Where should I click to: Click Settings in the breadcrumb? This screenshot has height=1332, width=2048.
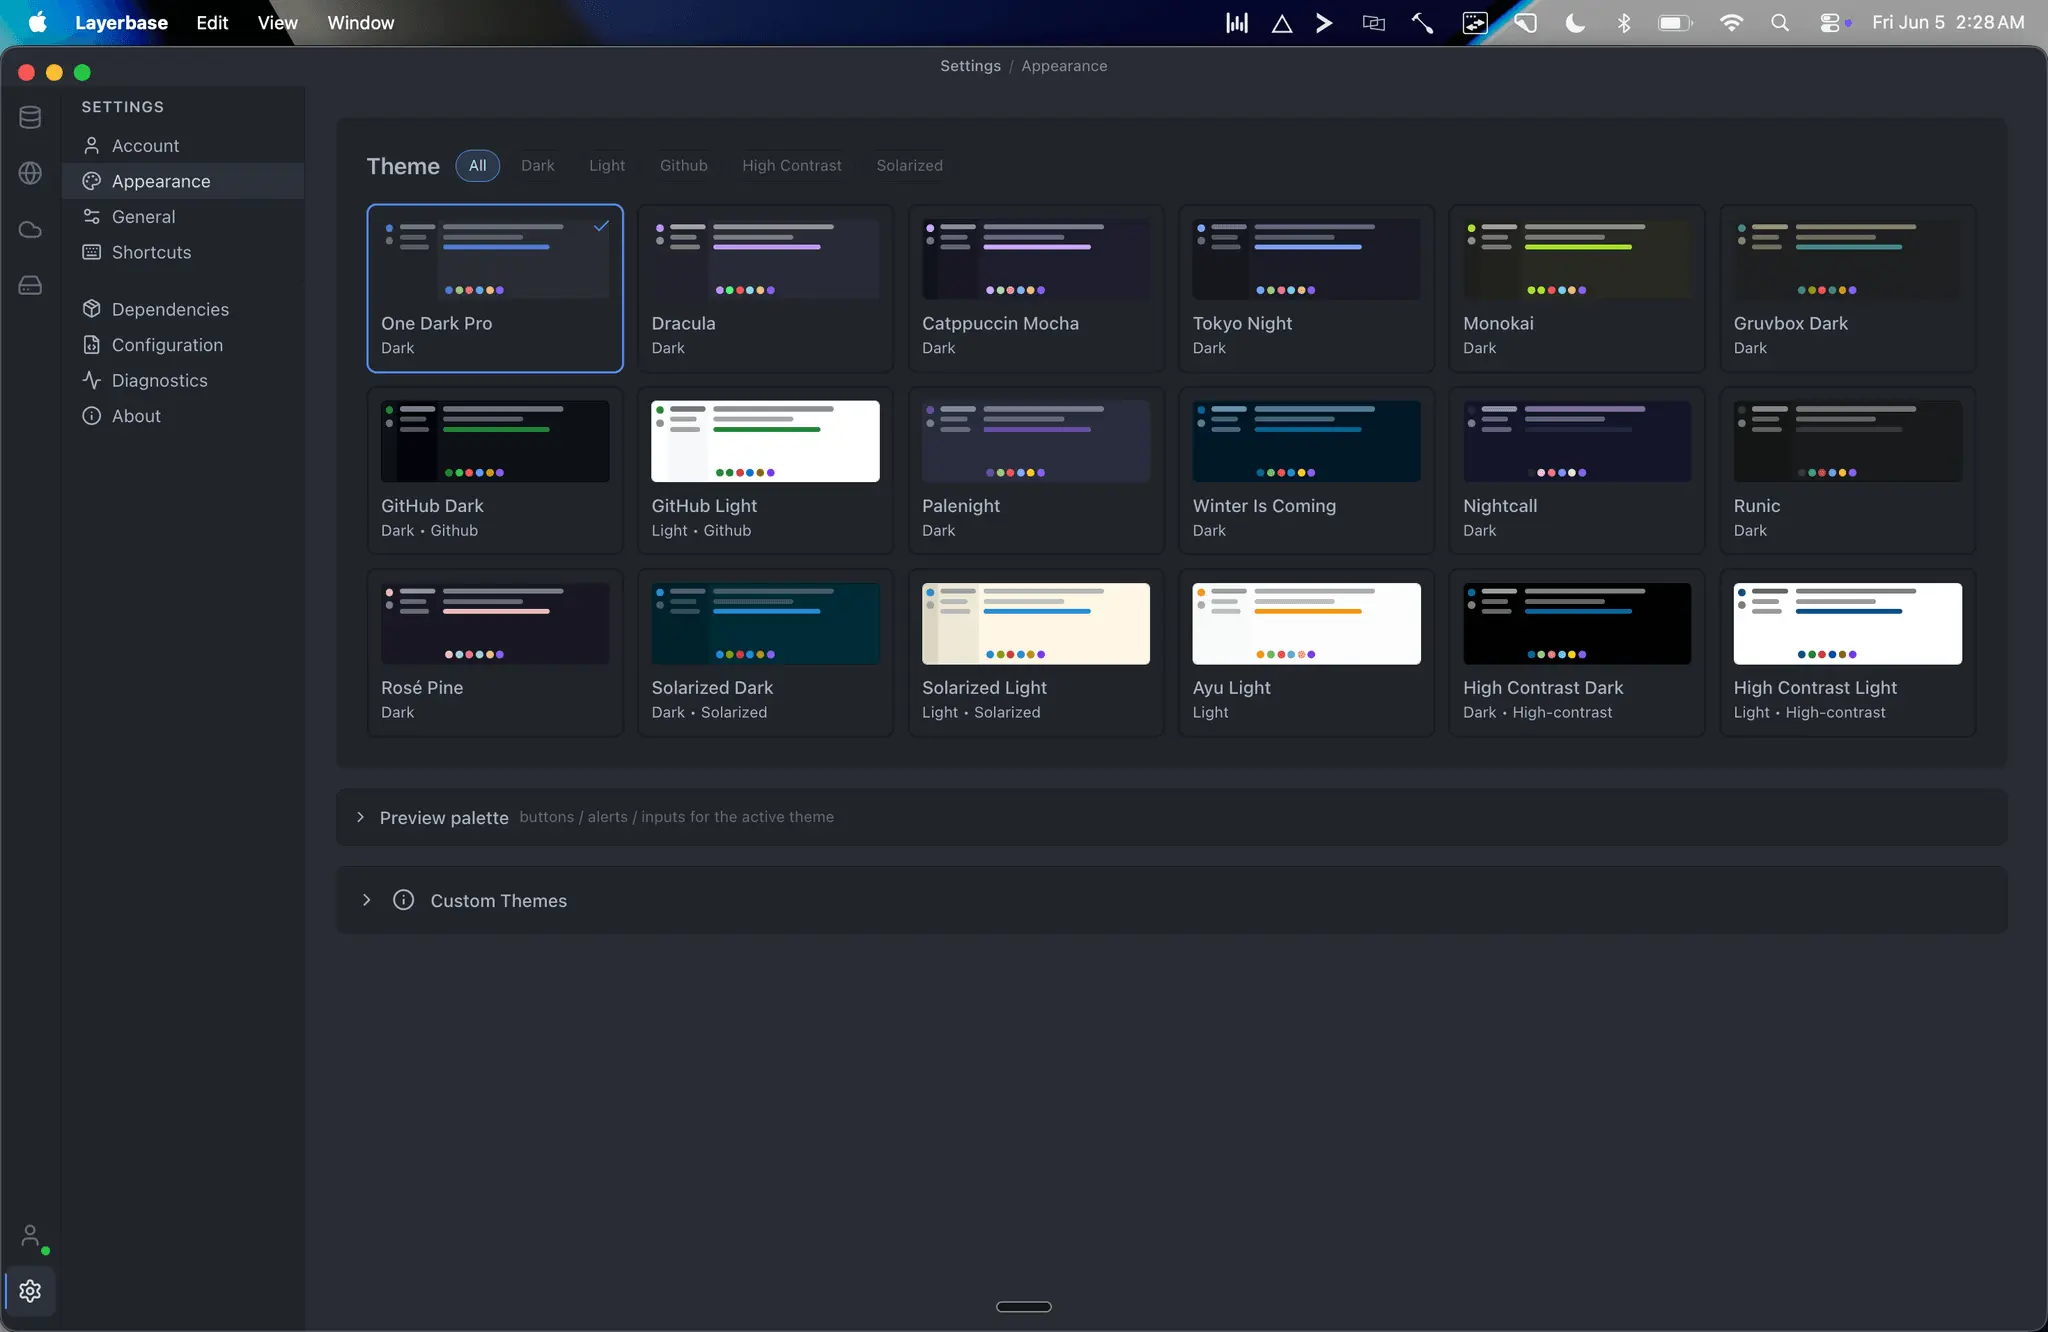[x=970, y=66]
